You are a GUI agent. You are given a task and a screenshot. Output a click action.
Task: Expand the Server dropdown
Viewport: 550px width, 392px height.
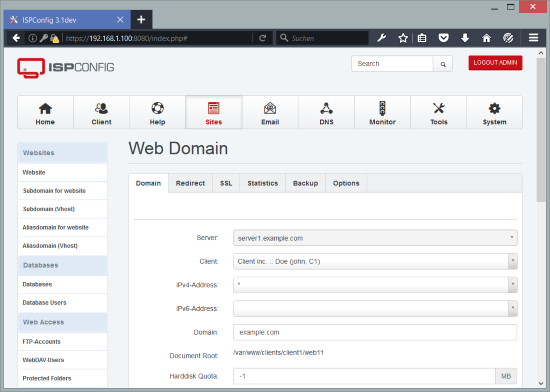[x=375, y=238]
